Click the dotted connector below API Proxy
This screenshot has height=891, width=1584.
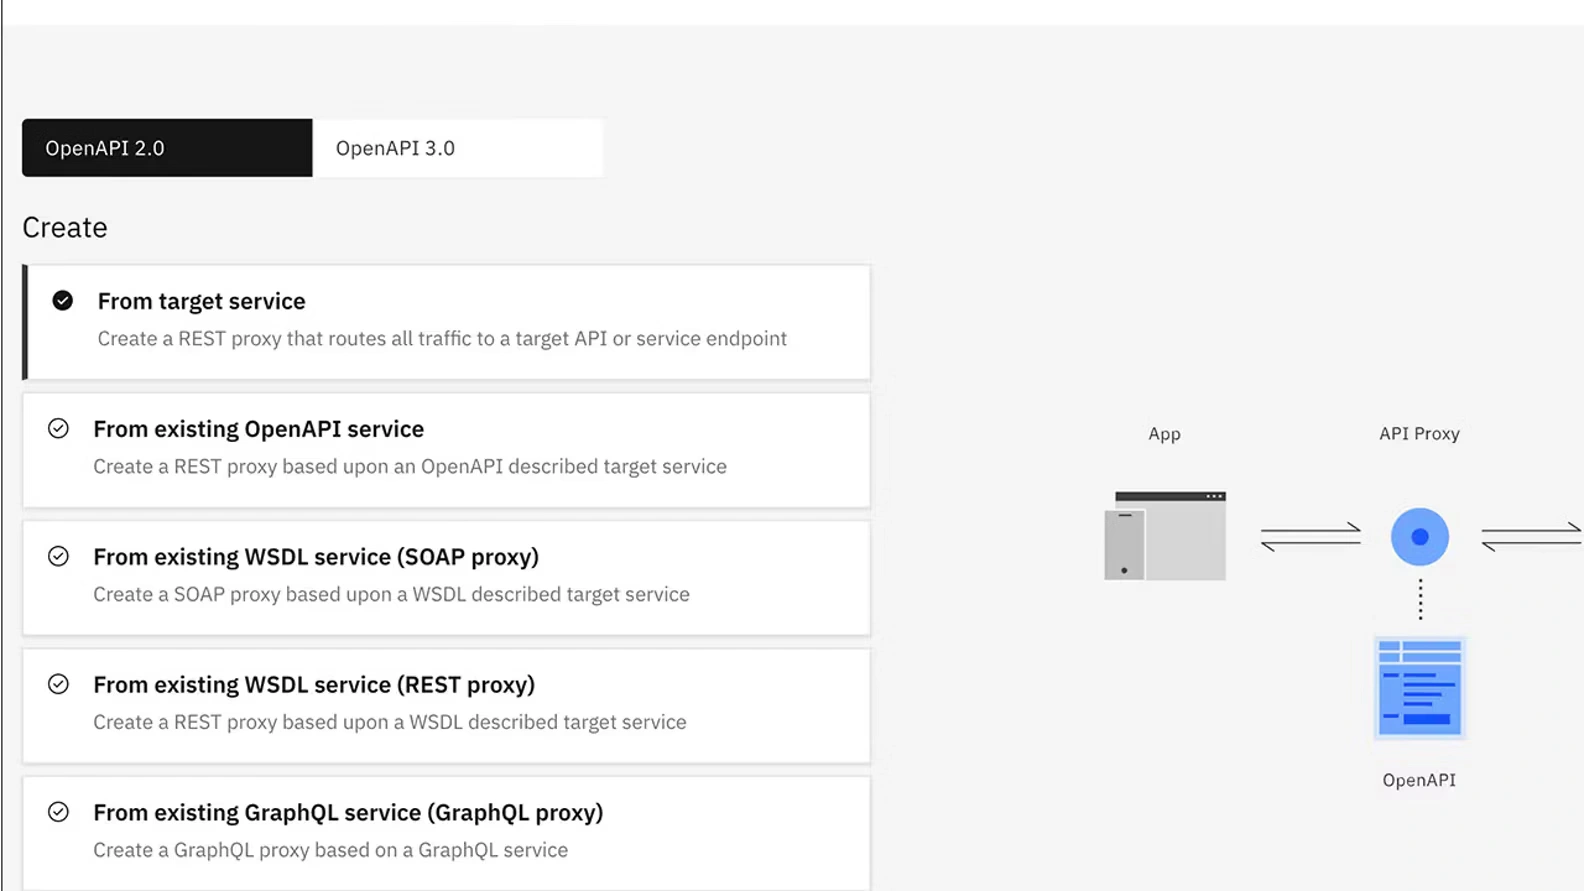tap(1420, 600)
